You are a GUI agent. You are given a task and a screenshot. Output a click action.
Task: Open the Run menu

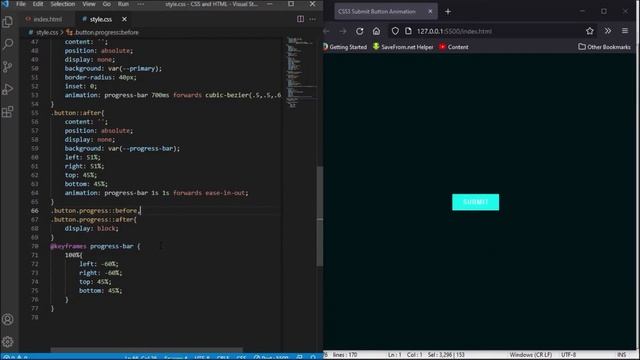[x=123, y=4]
